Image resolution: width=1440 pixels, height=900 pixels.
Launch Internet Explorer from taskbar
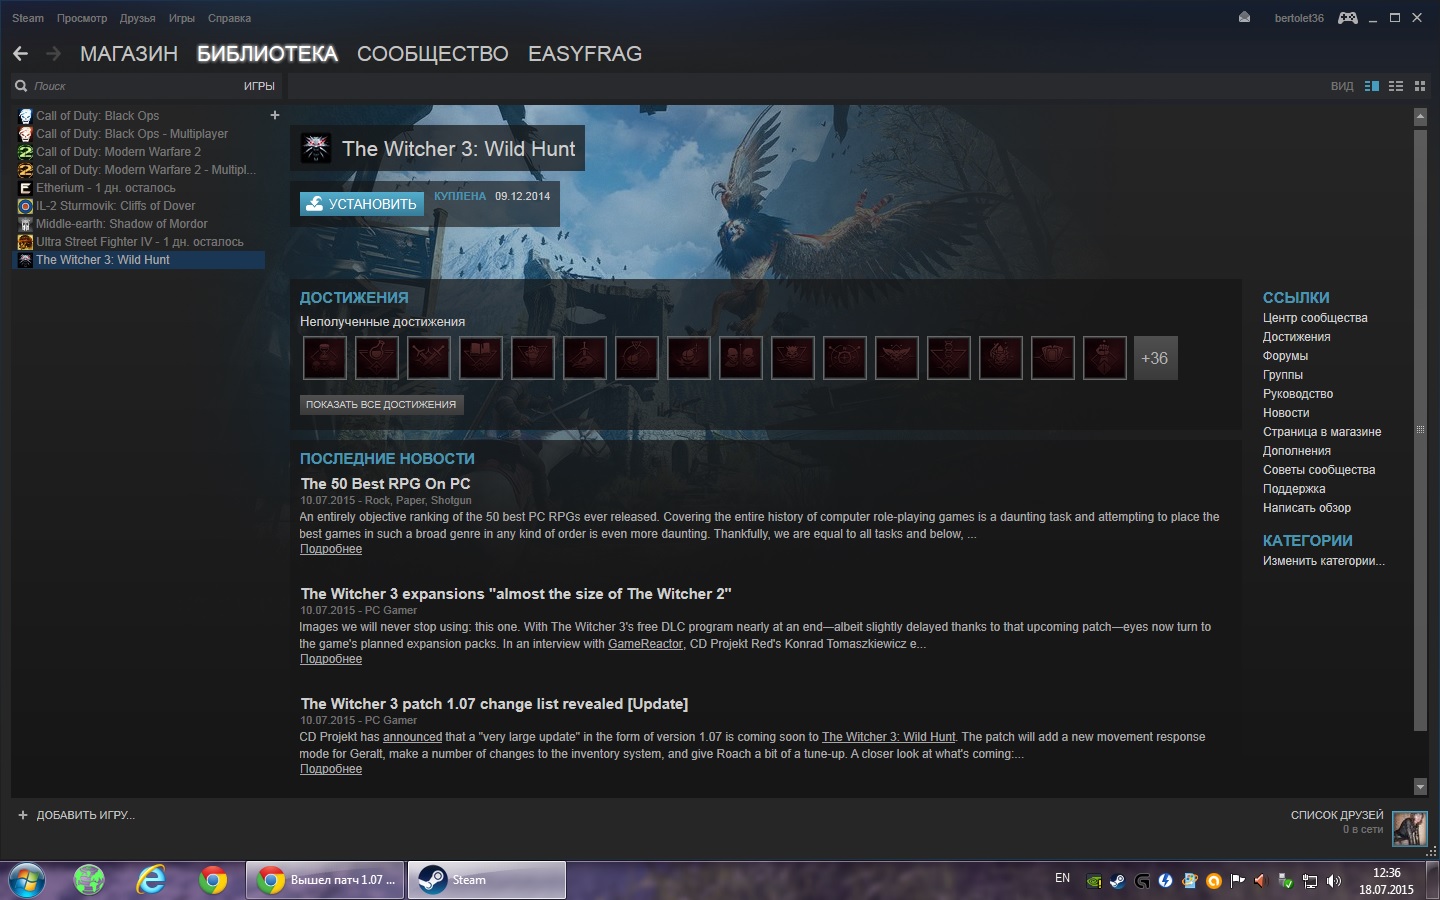click(x=151, y=881)
